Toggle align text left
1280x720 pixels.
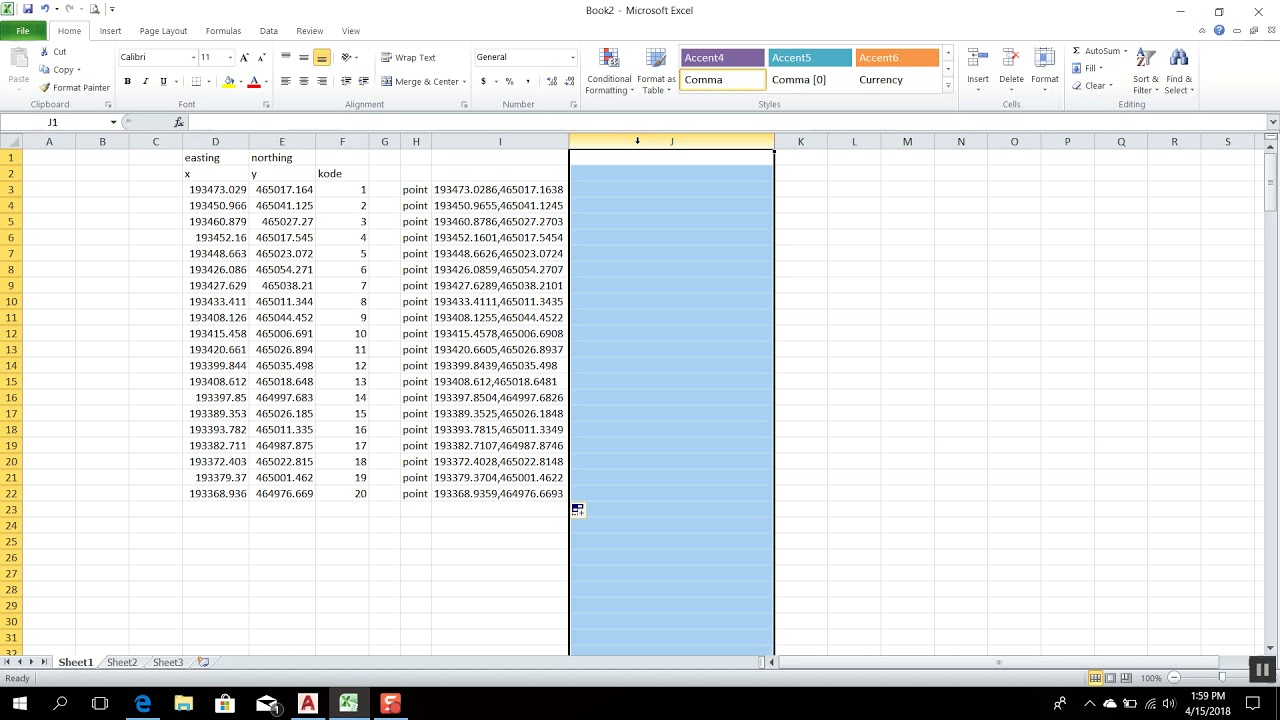coord(286,81)
